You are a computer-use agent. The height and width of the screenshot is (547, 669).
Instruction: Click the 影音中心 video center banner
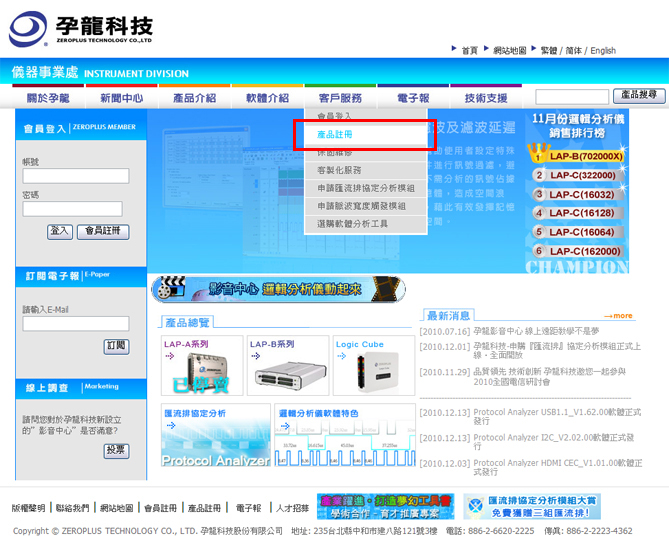click(279, 289)
